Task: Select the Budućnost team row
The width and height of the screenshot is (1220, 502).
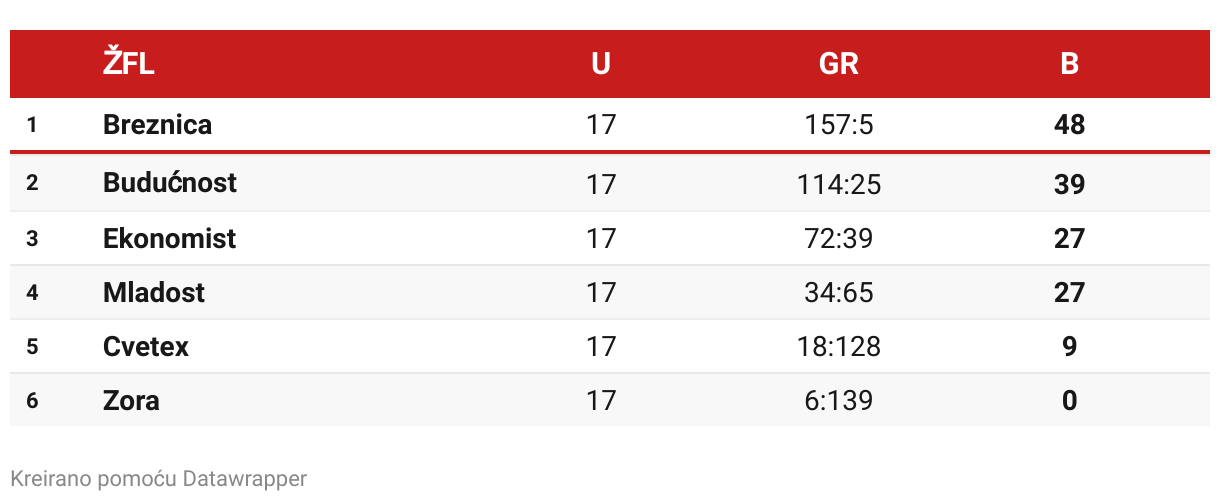Action: click(610, 184)
